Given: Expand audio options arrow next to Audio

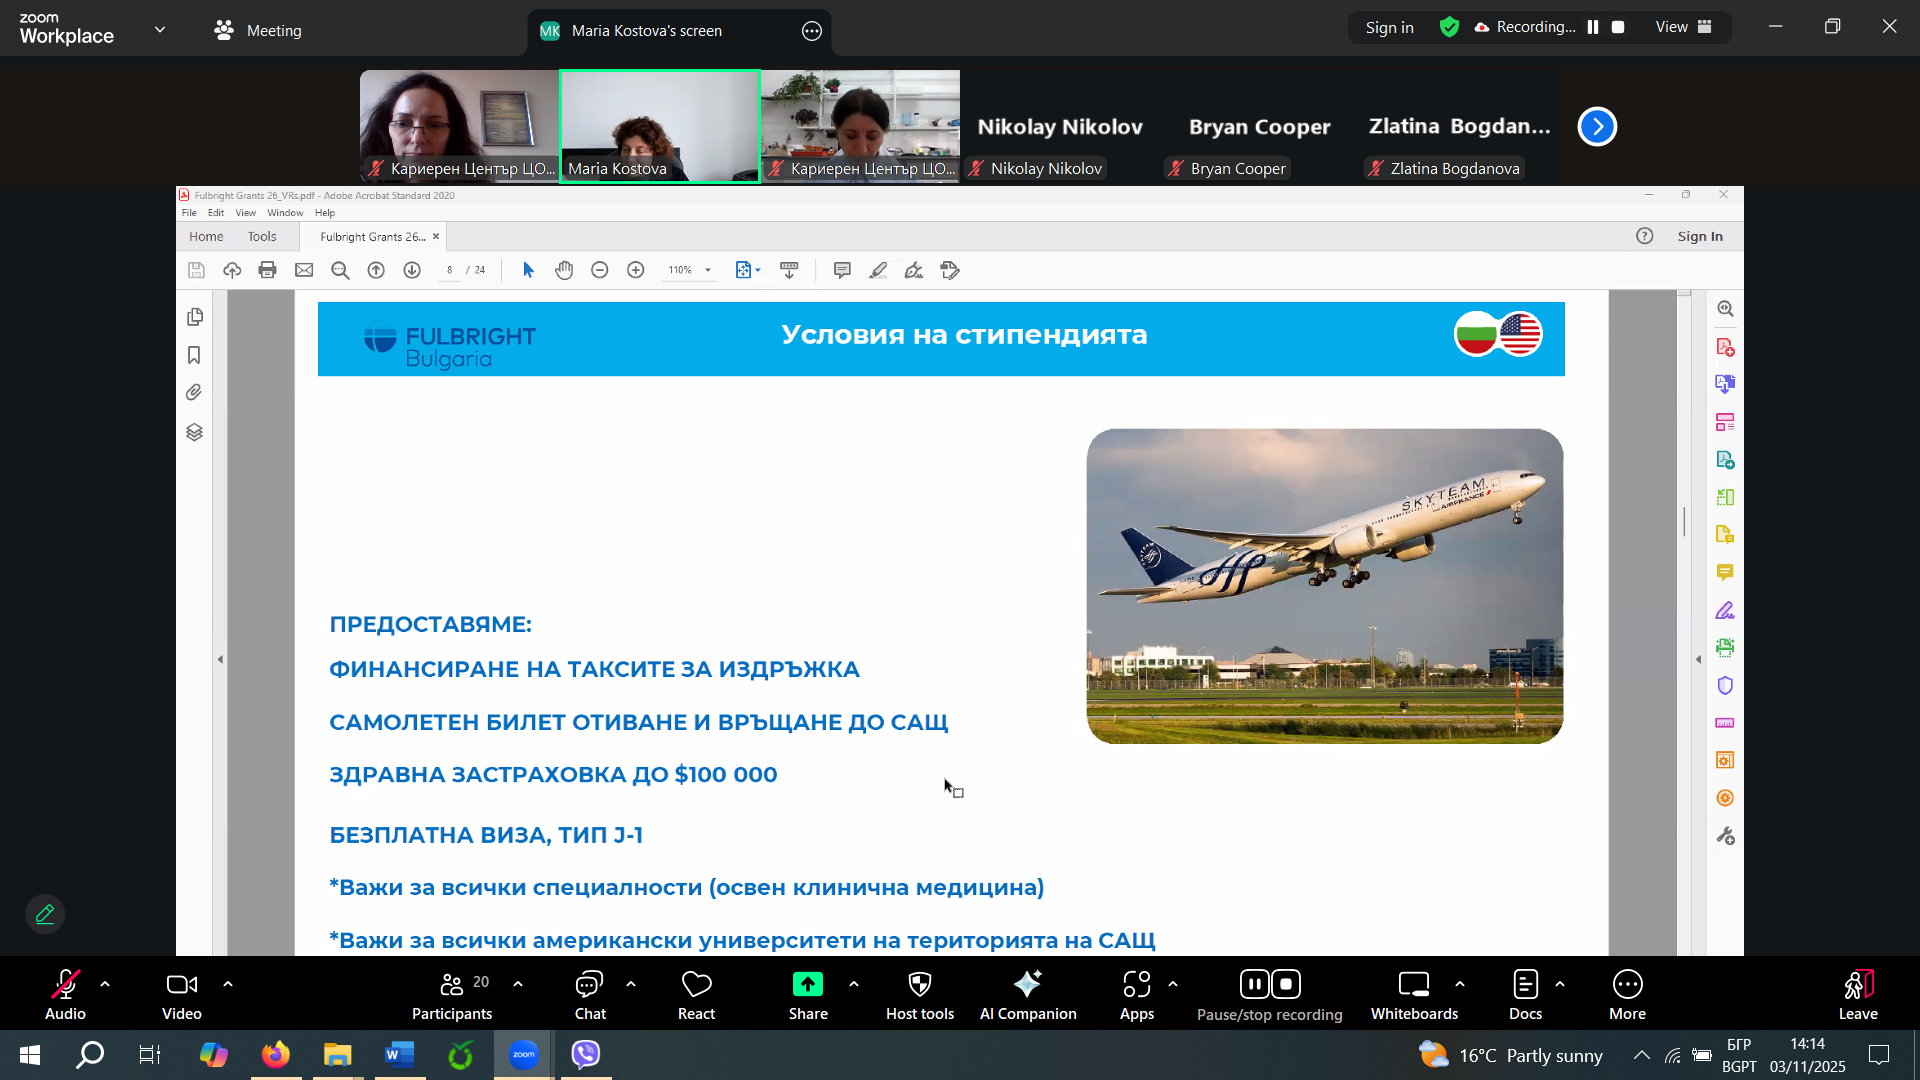Looking at the screenshot, I should click(105, 984).
